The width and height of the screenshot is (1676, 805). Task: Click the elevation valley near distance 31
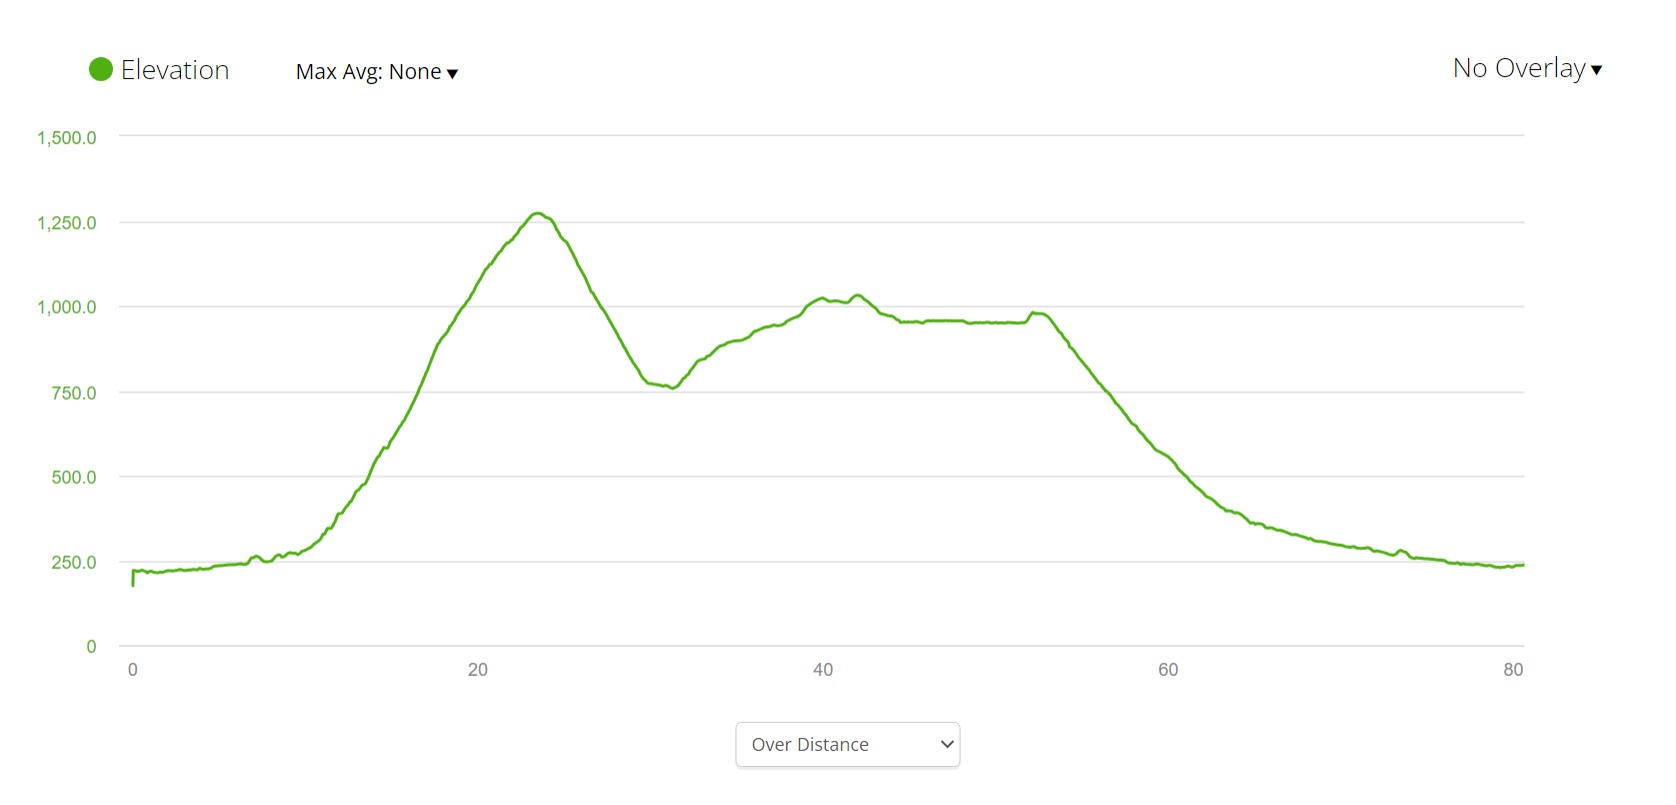tap(673, 388)
